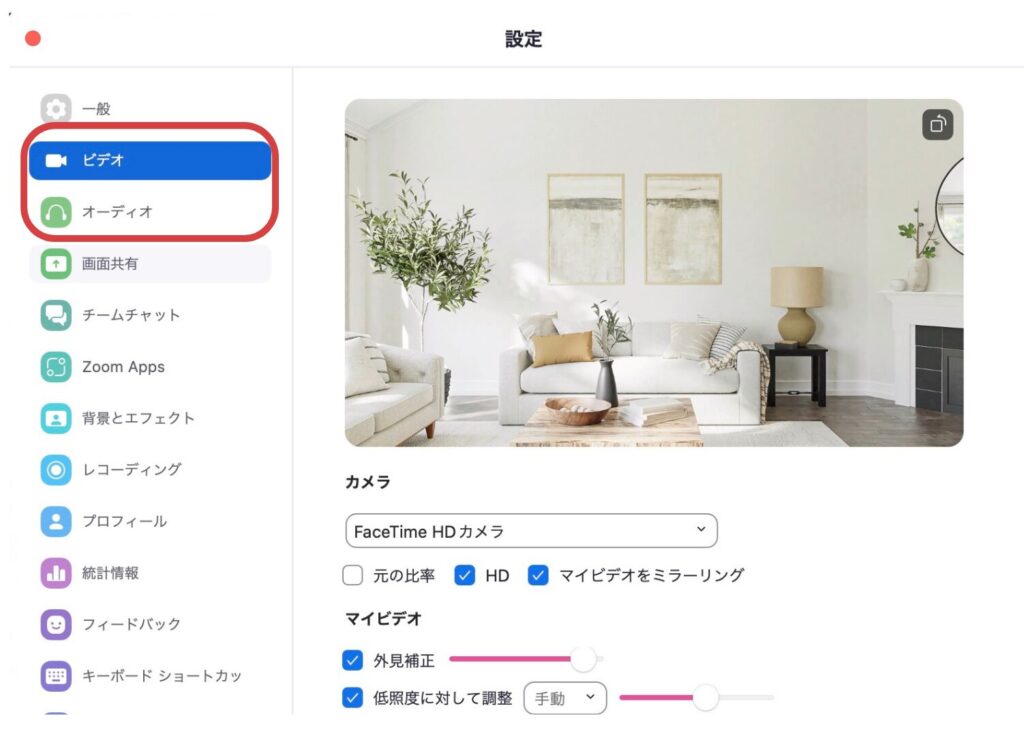Select the 画面共有 screen sharing icon
The image size is (1024, 736).
click(x=59, y=263)
